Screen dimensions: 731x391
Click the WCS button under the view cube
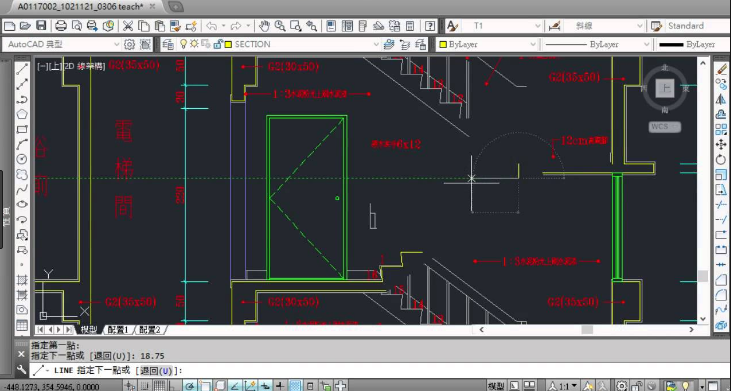click(664, 127)
